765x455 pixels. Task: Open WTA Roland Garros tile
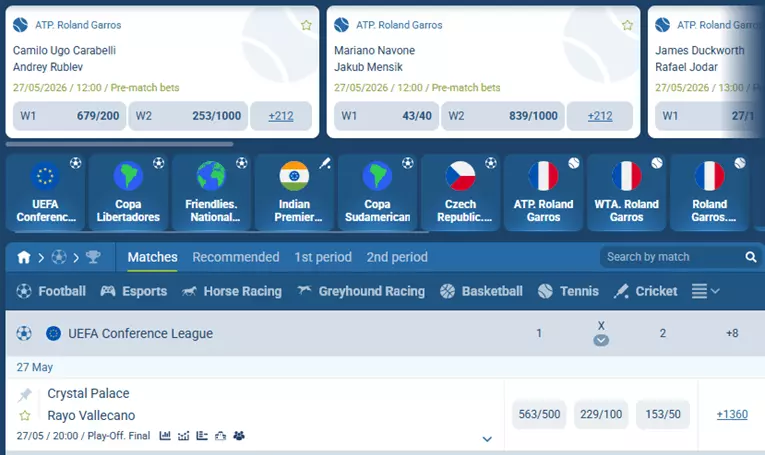coord(626,192)
